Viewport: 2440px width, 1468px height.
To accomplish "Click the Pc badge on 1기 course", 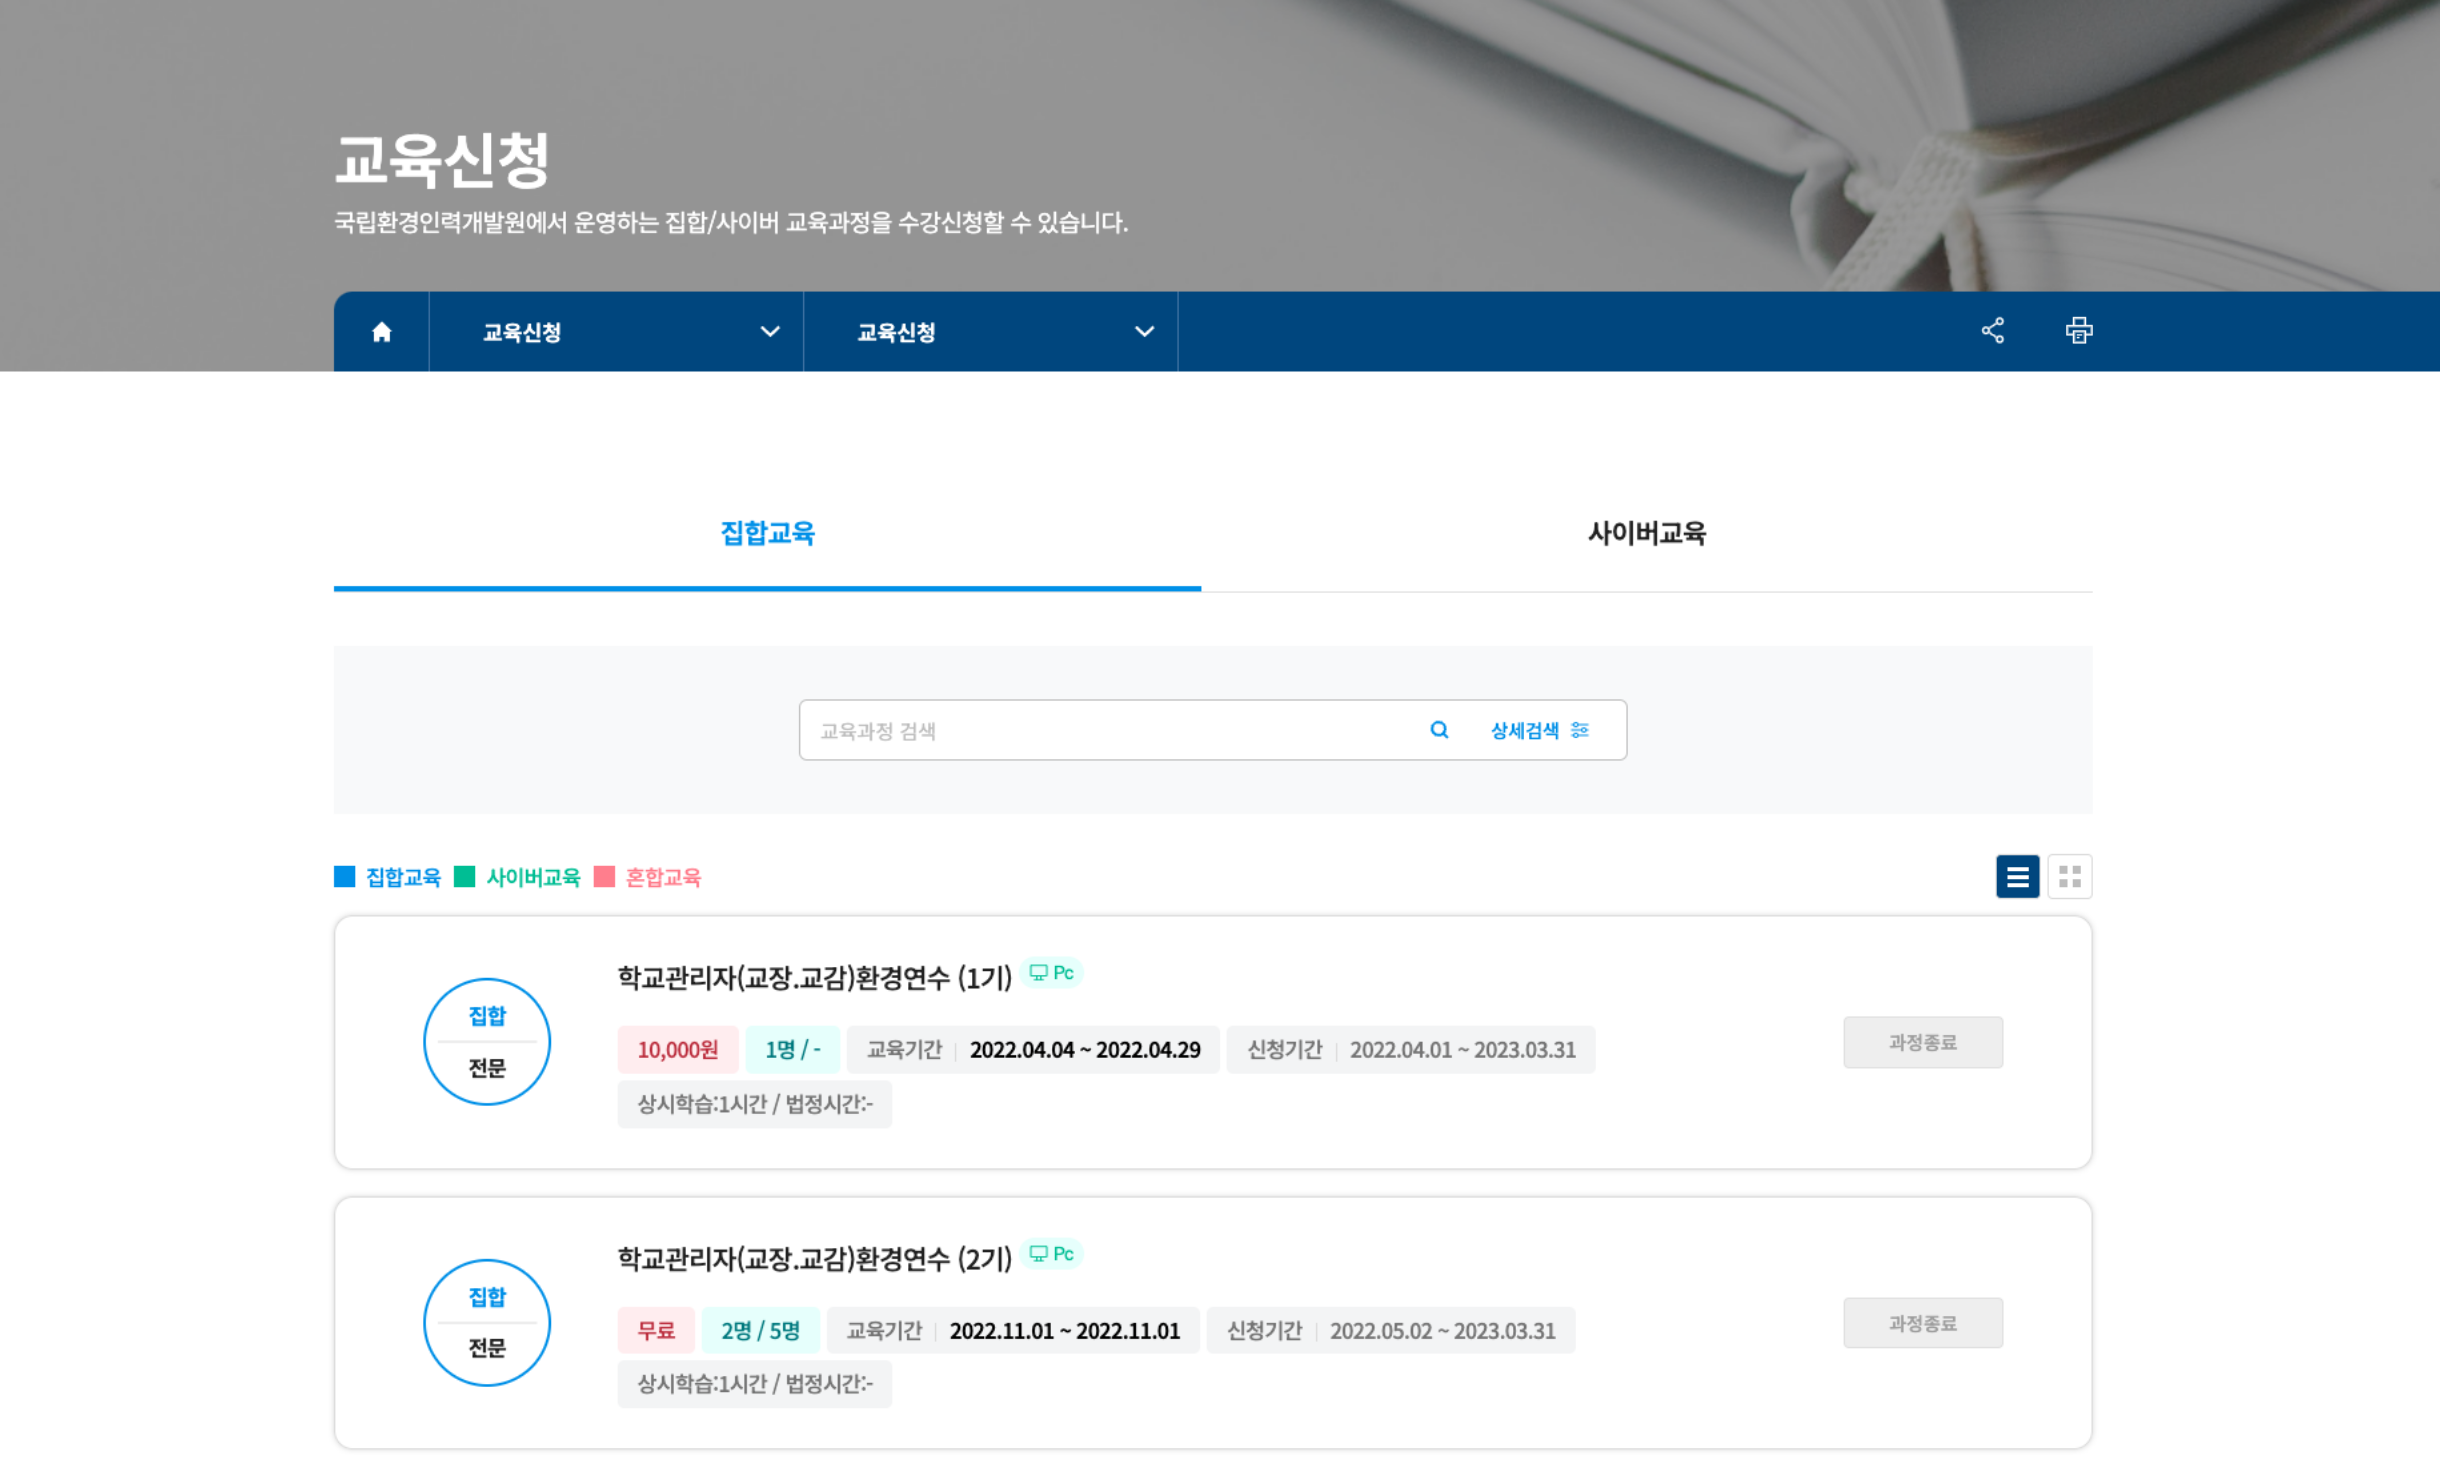I will point(1051,972).
